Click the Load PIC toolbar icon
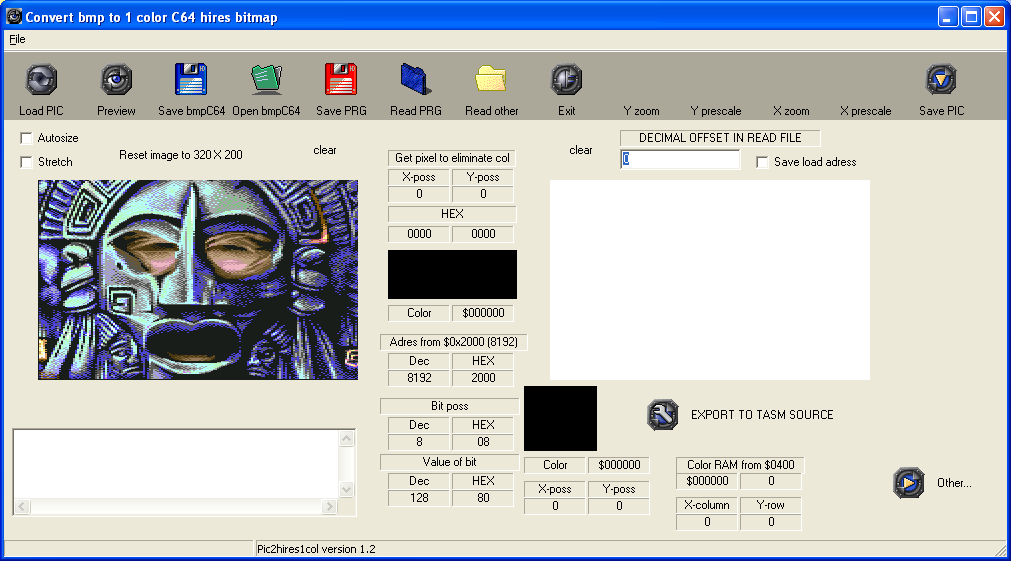Screen dimensions: 1011x561 (41, 80)
